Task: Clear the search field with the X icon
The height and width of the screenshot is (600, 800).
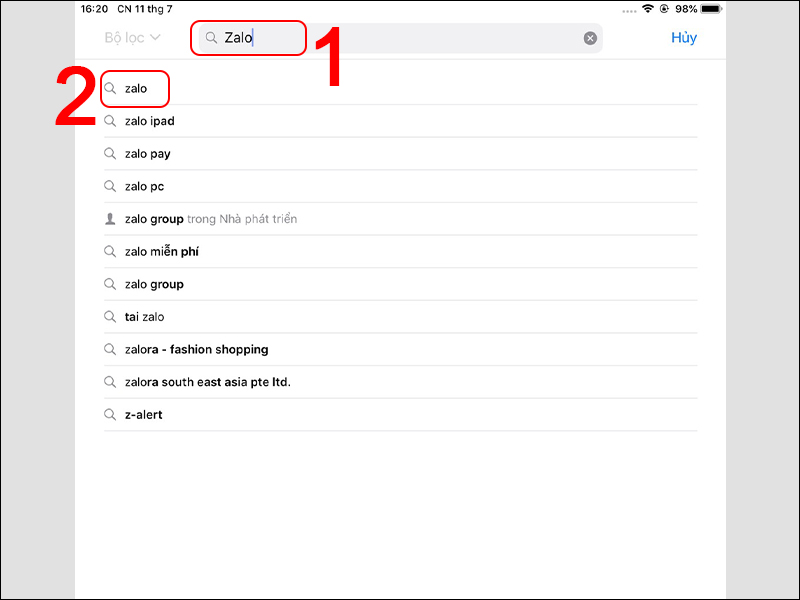Action: [590, 38]
